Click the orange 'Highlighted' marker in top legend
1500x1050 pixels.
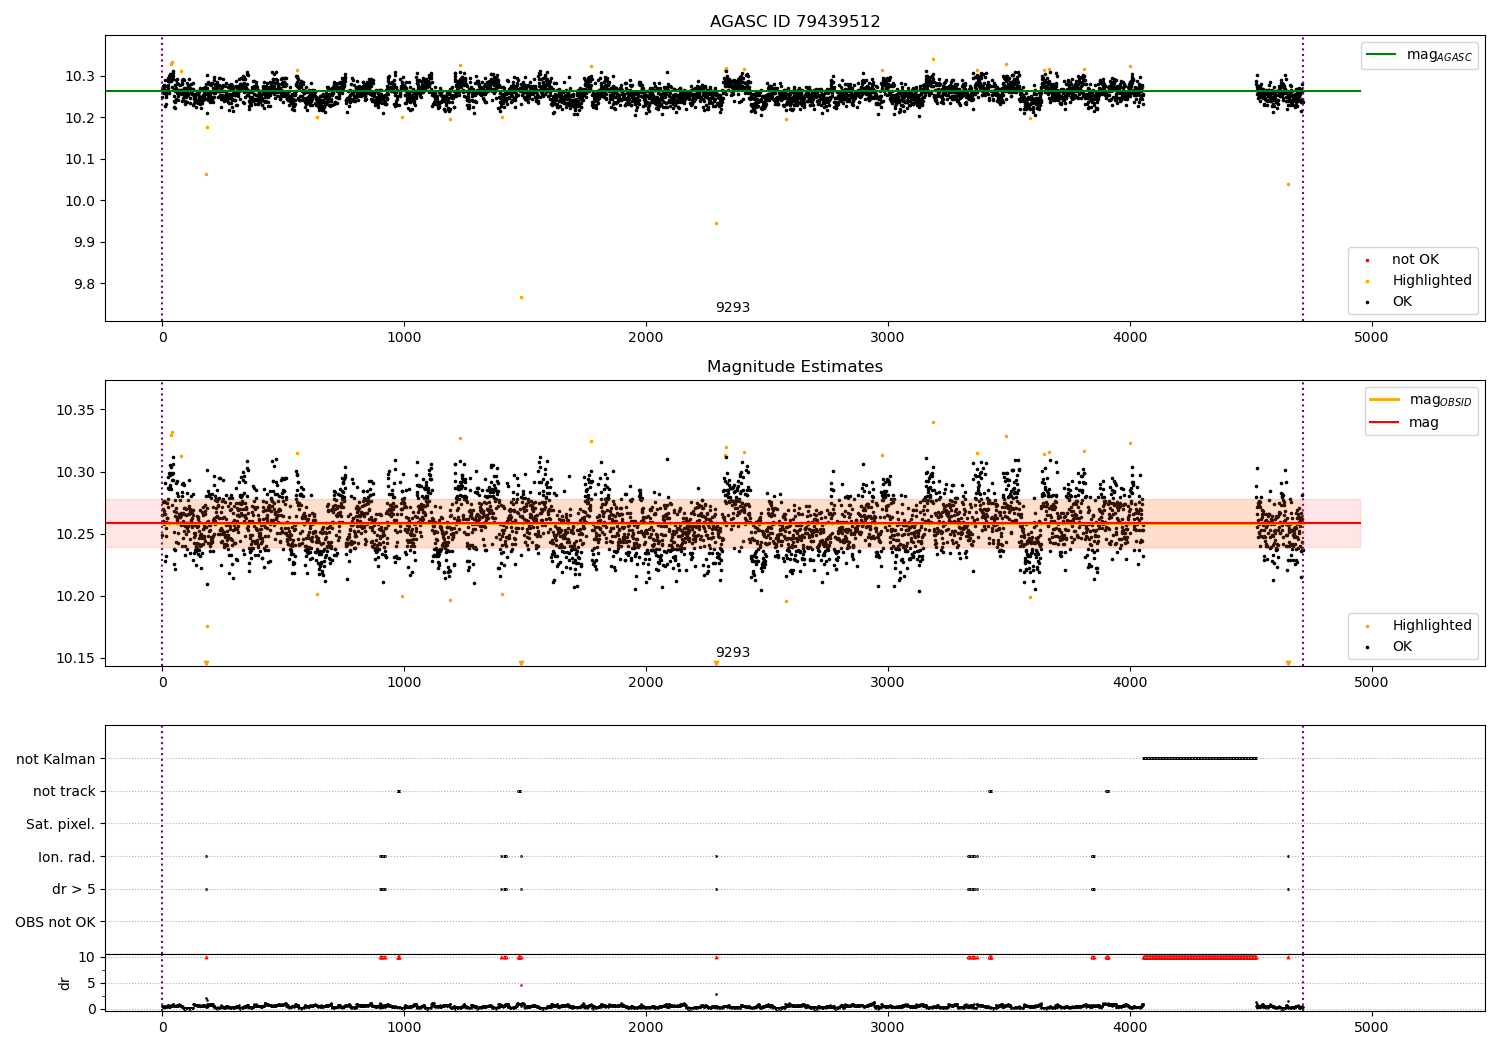coord(1367,281)
